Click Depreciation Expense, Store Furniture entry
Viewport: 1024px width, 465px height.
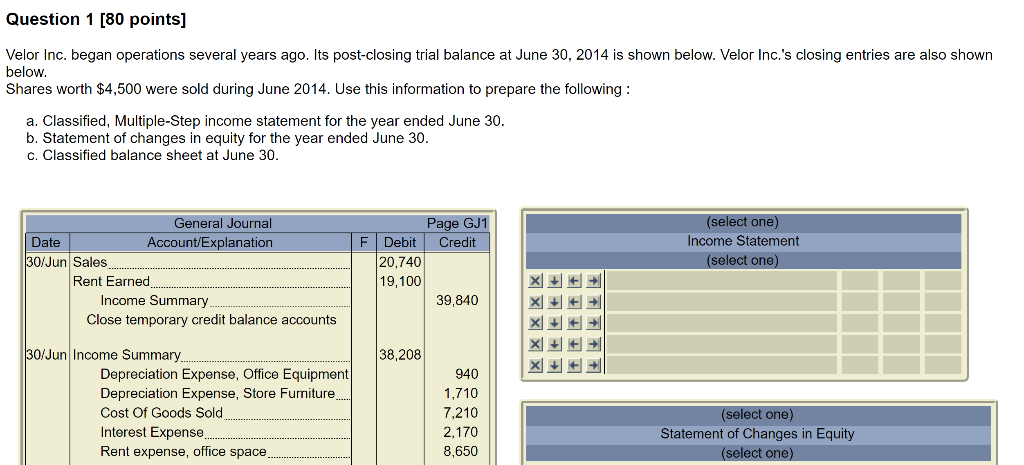point(217,394)
